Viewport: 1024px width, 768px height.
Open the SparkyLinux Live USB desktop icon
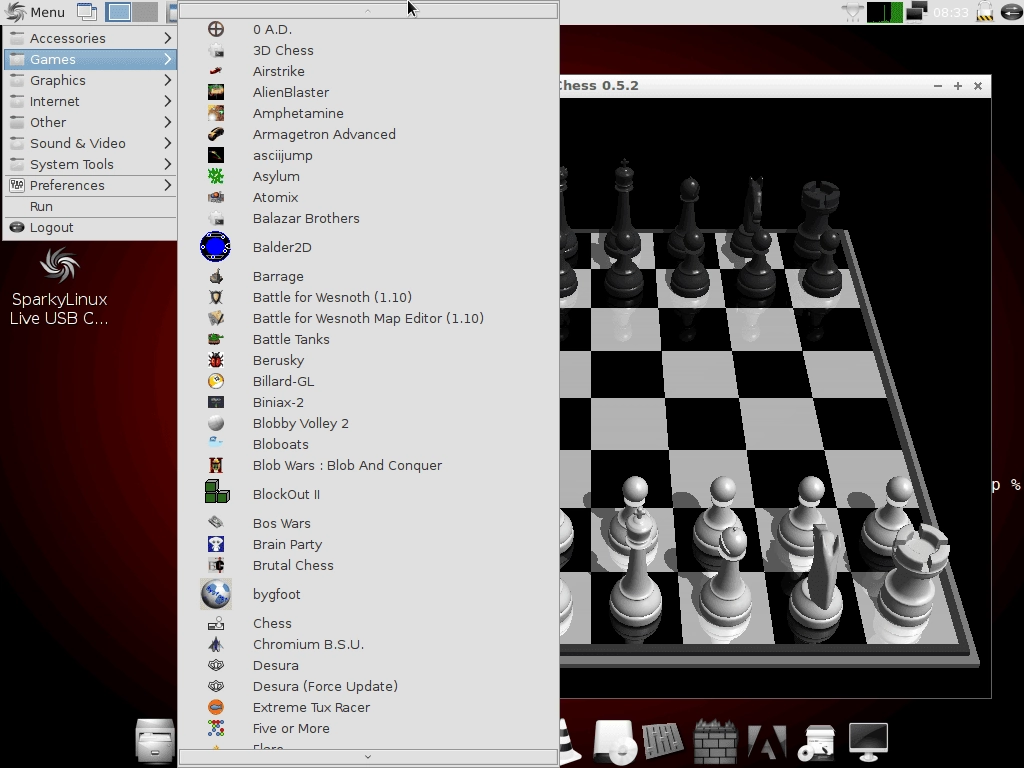click(x=59, y=286)
